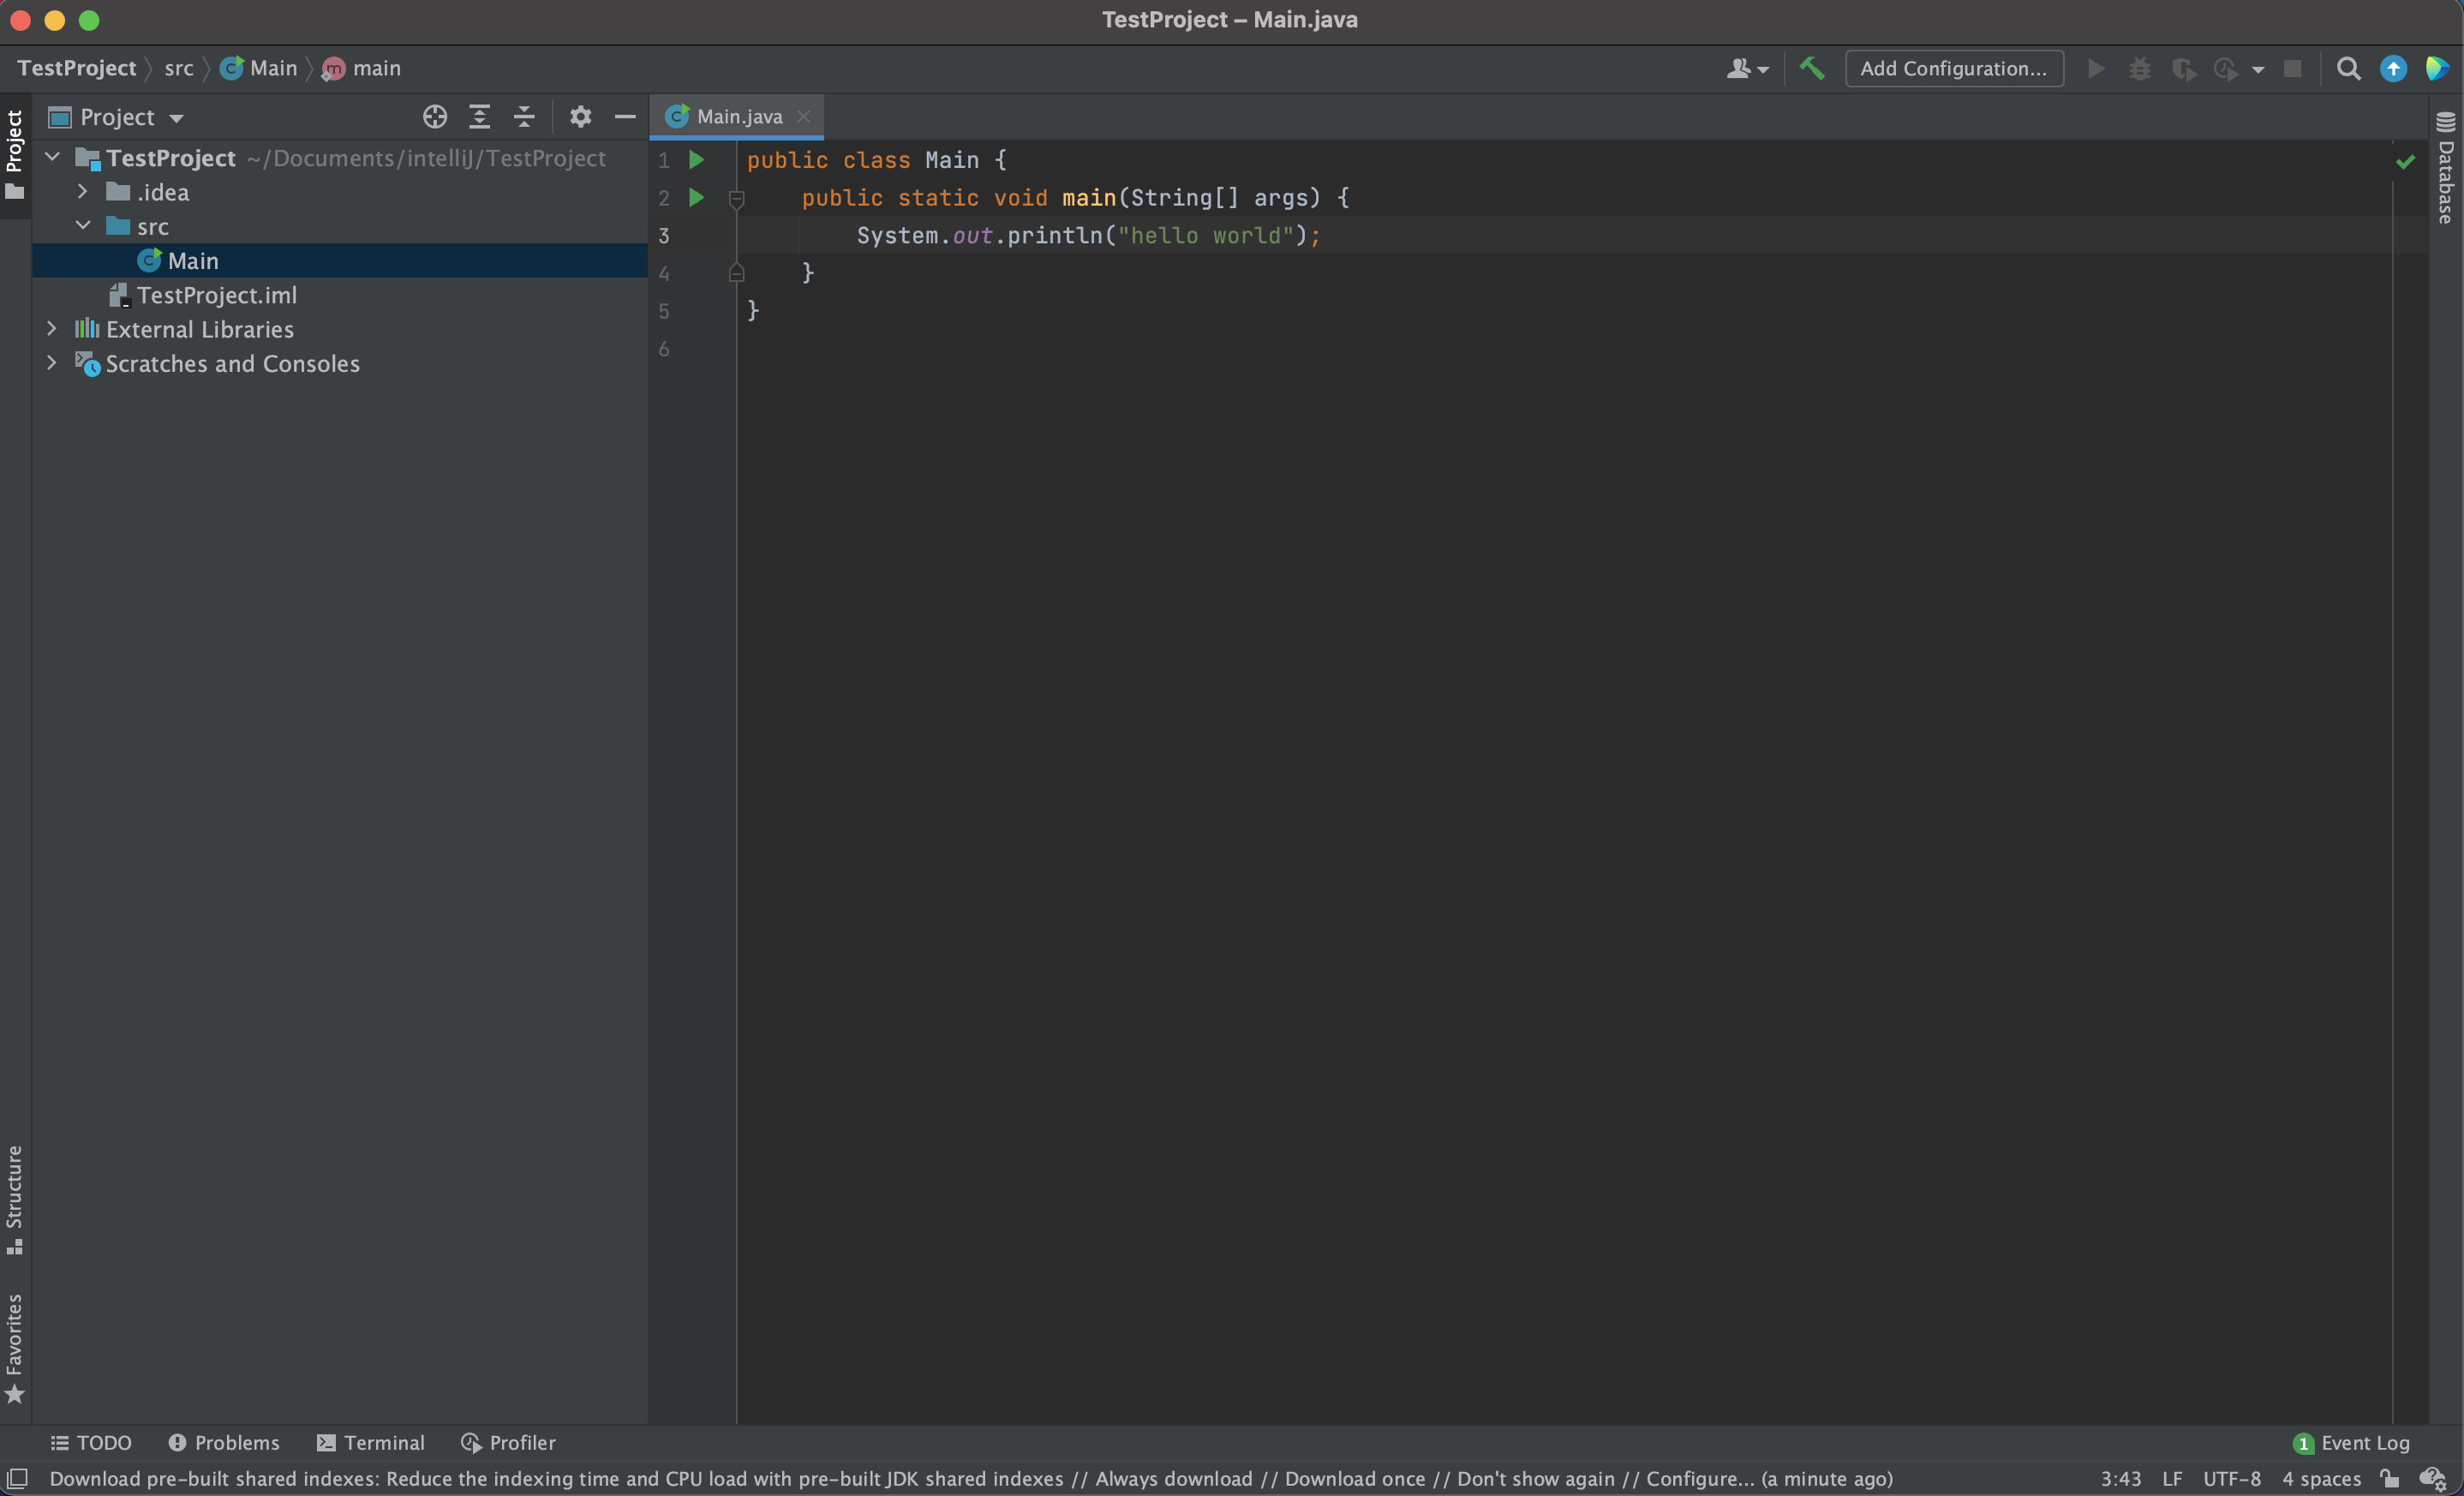Click the IDE update arrow icon

[2393, 68]
